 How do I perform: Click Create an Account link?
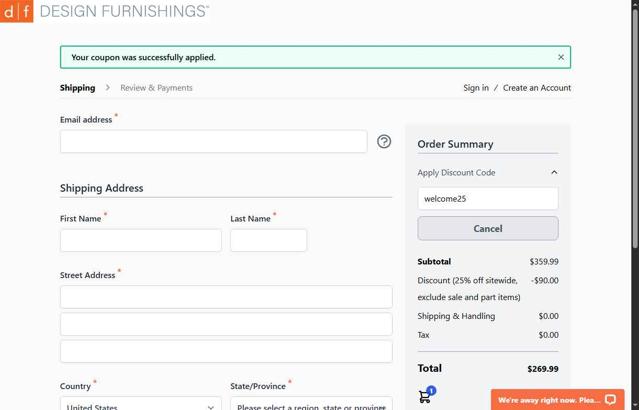[537, 88]
